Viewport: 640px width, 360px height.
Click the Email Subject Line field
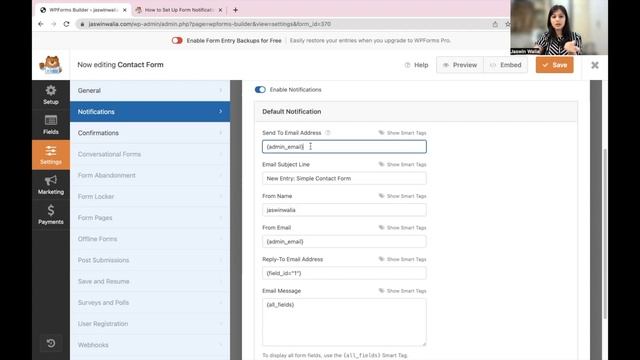(x=344, y=178)
